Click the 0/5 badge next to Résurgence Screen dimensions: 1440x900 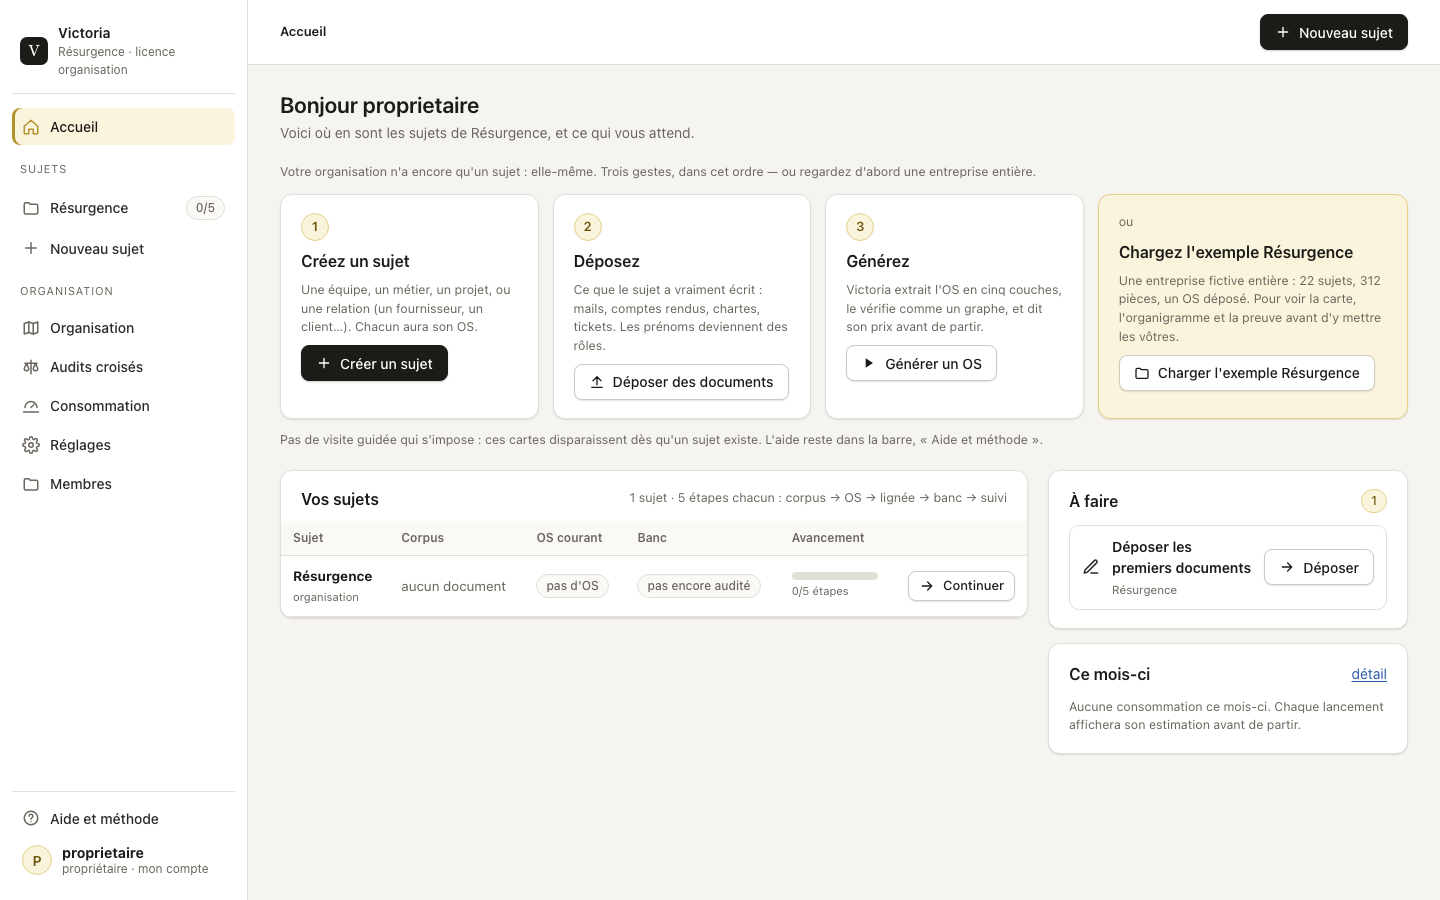(205, 208)
